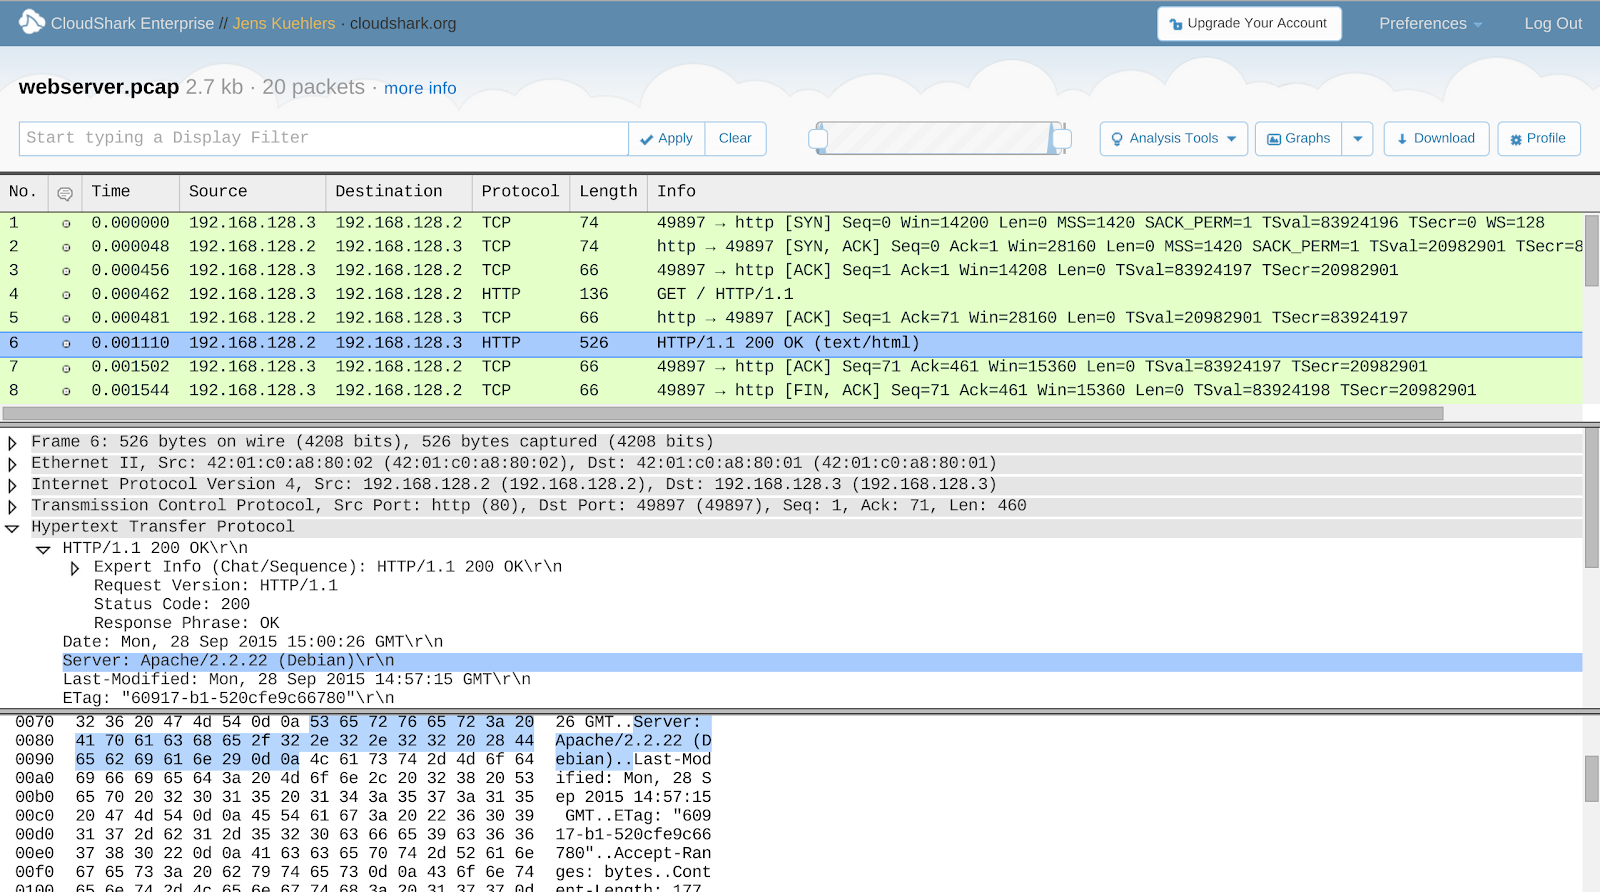
Task: Click the packet details vertical scrollbar
Action: click(1591, 498)
